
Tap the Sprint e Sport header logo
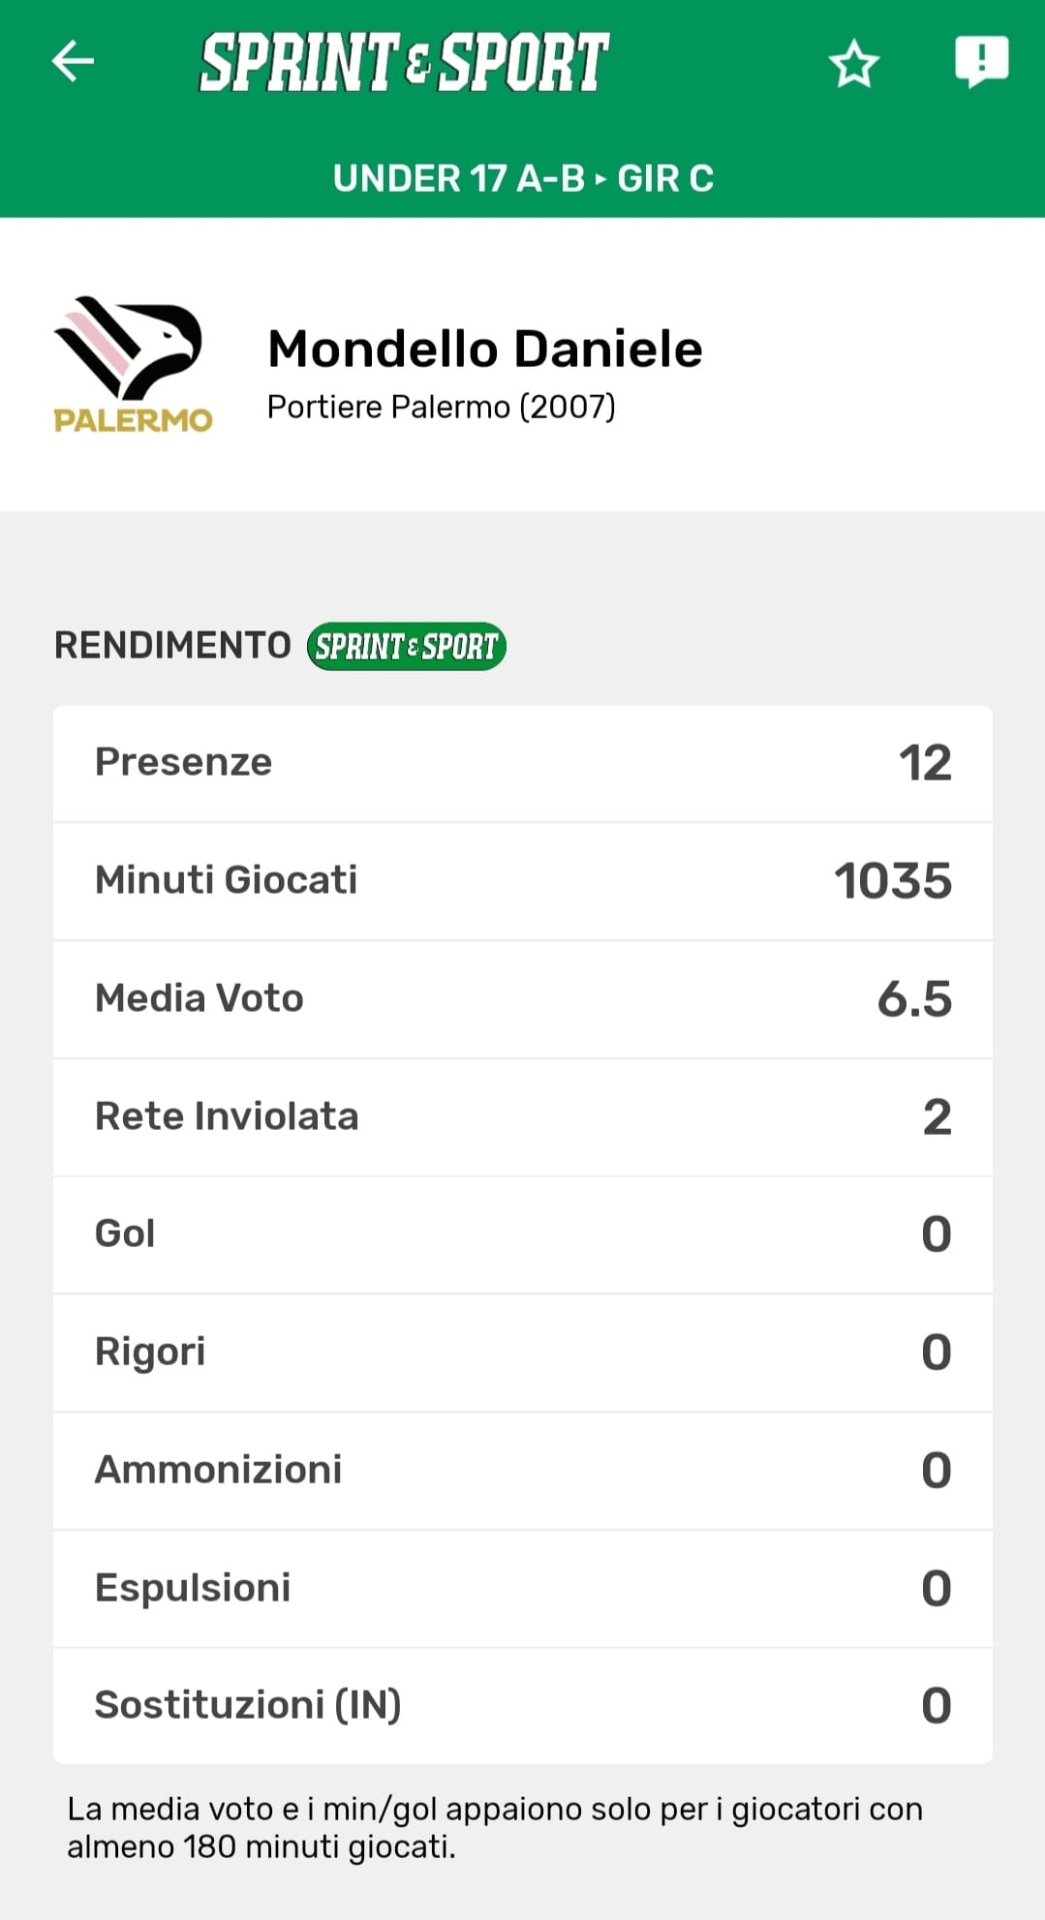(x=404, y=62)
